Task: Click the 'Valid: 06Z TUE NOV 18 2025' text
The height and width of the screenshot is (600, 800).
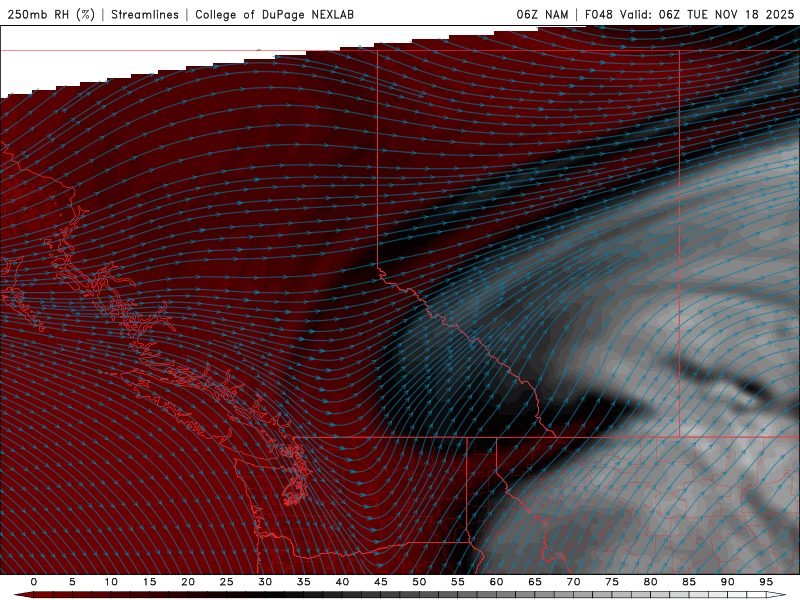Action: (707, 14)
